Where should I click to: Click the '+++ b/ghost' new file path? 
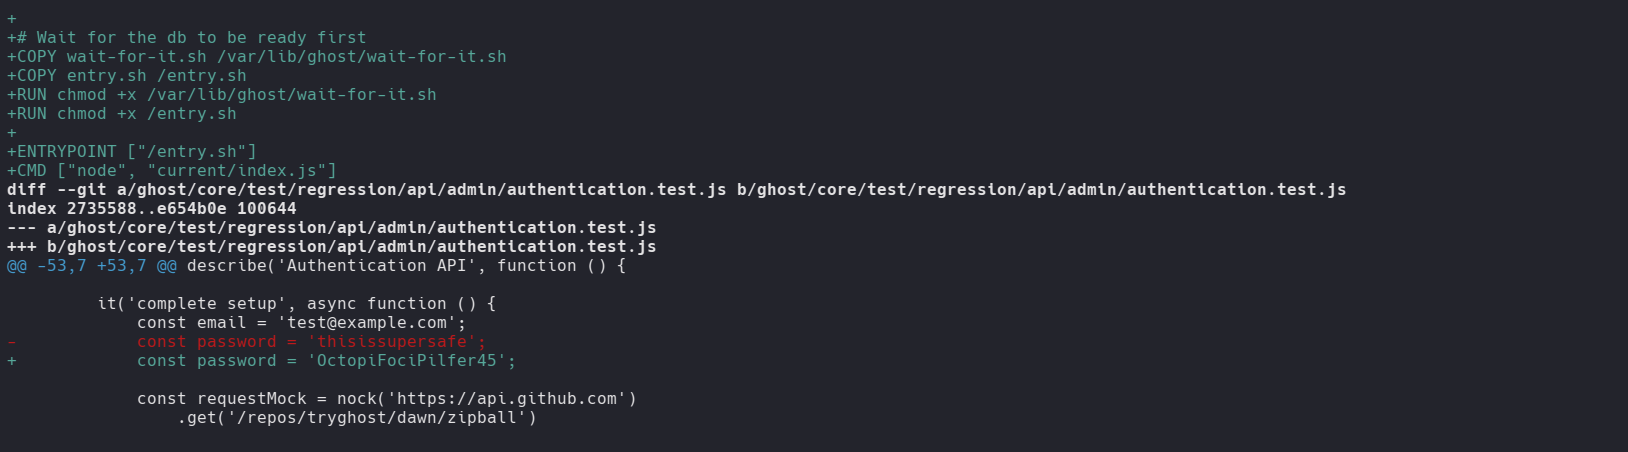click(x=332, y=247)
